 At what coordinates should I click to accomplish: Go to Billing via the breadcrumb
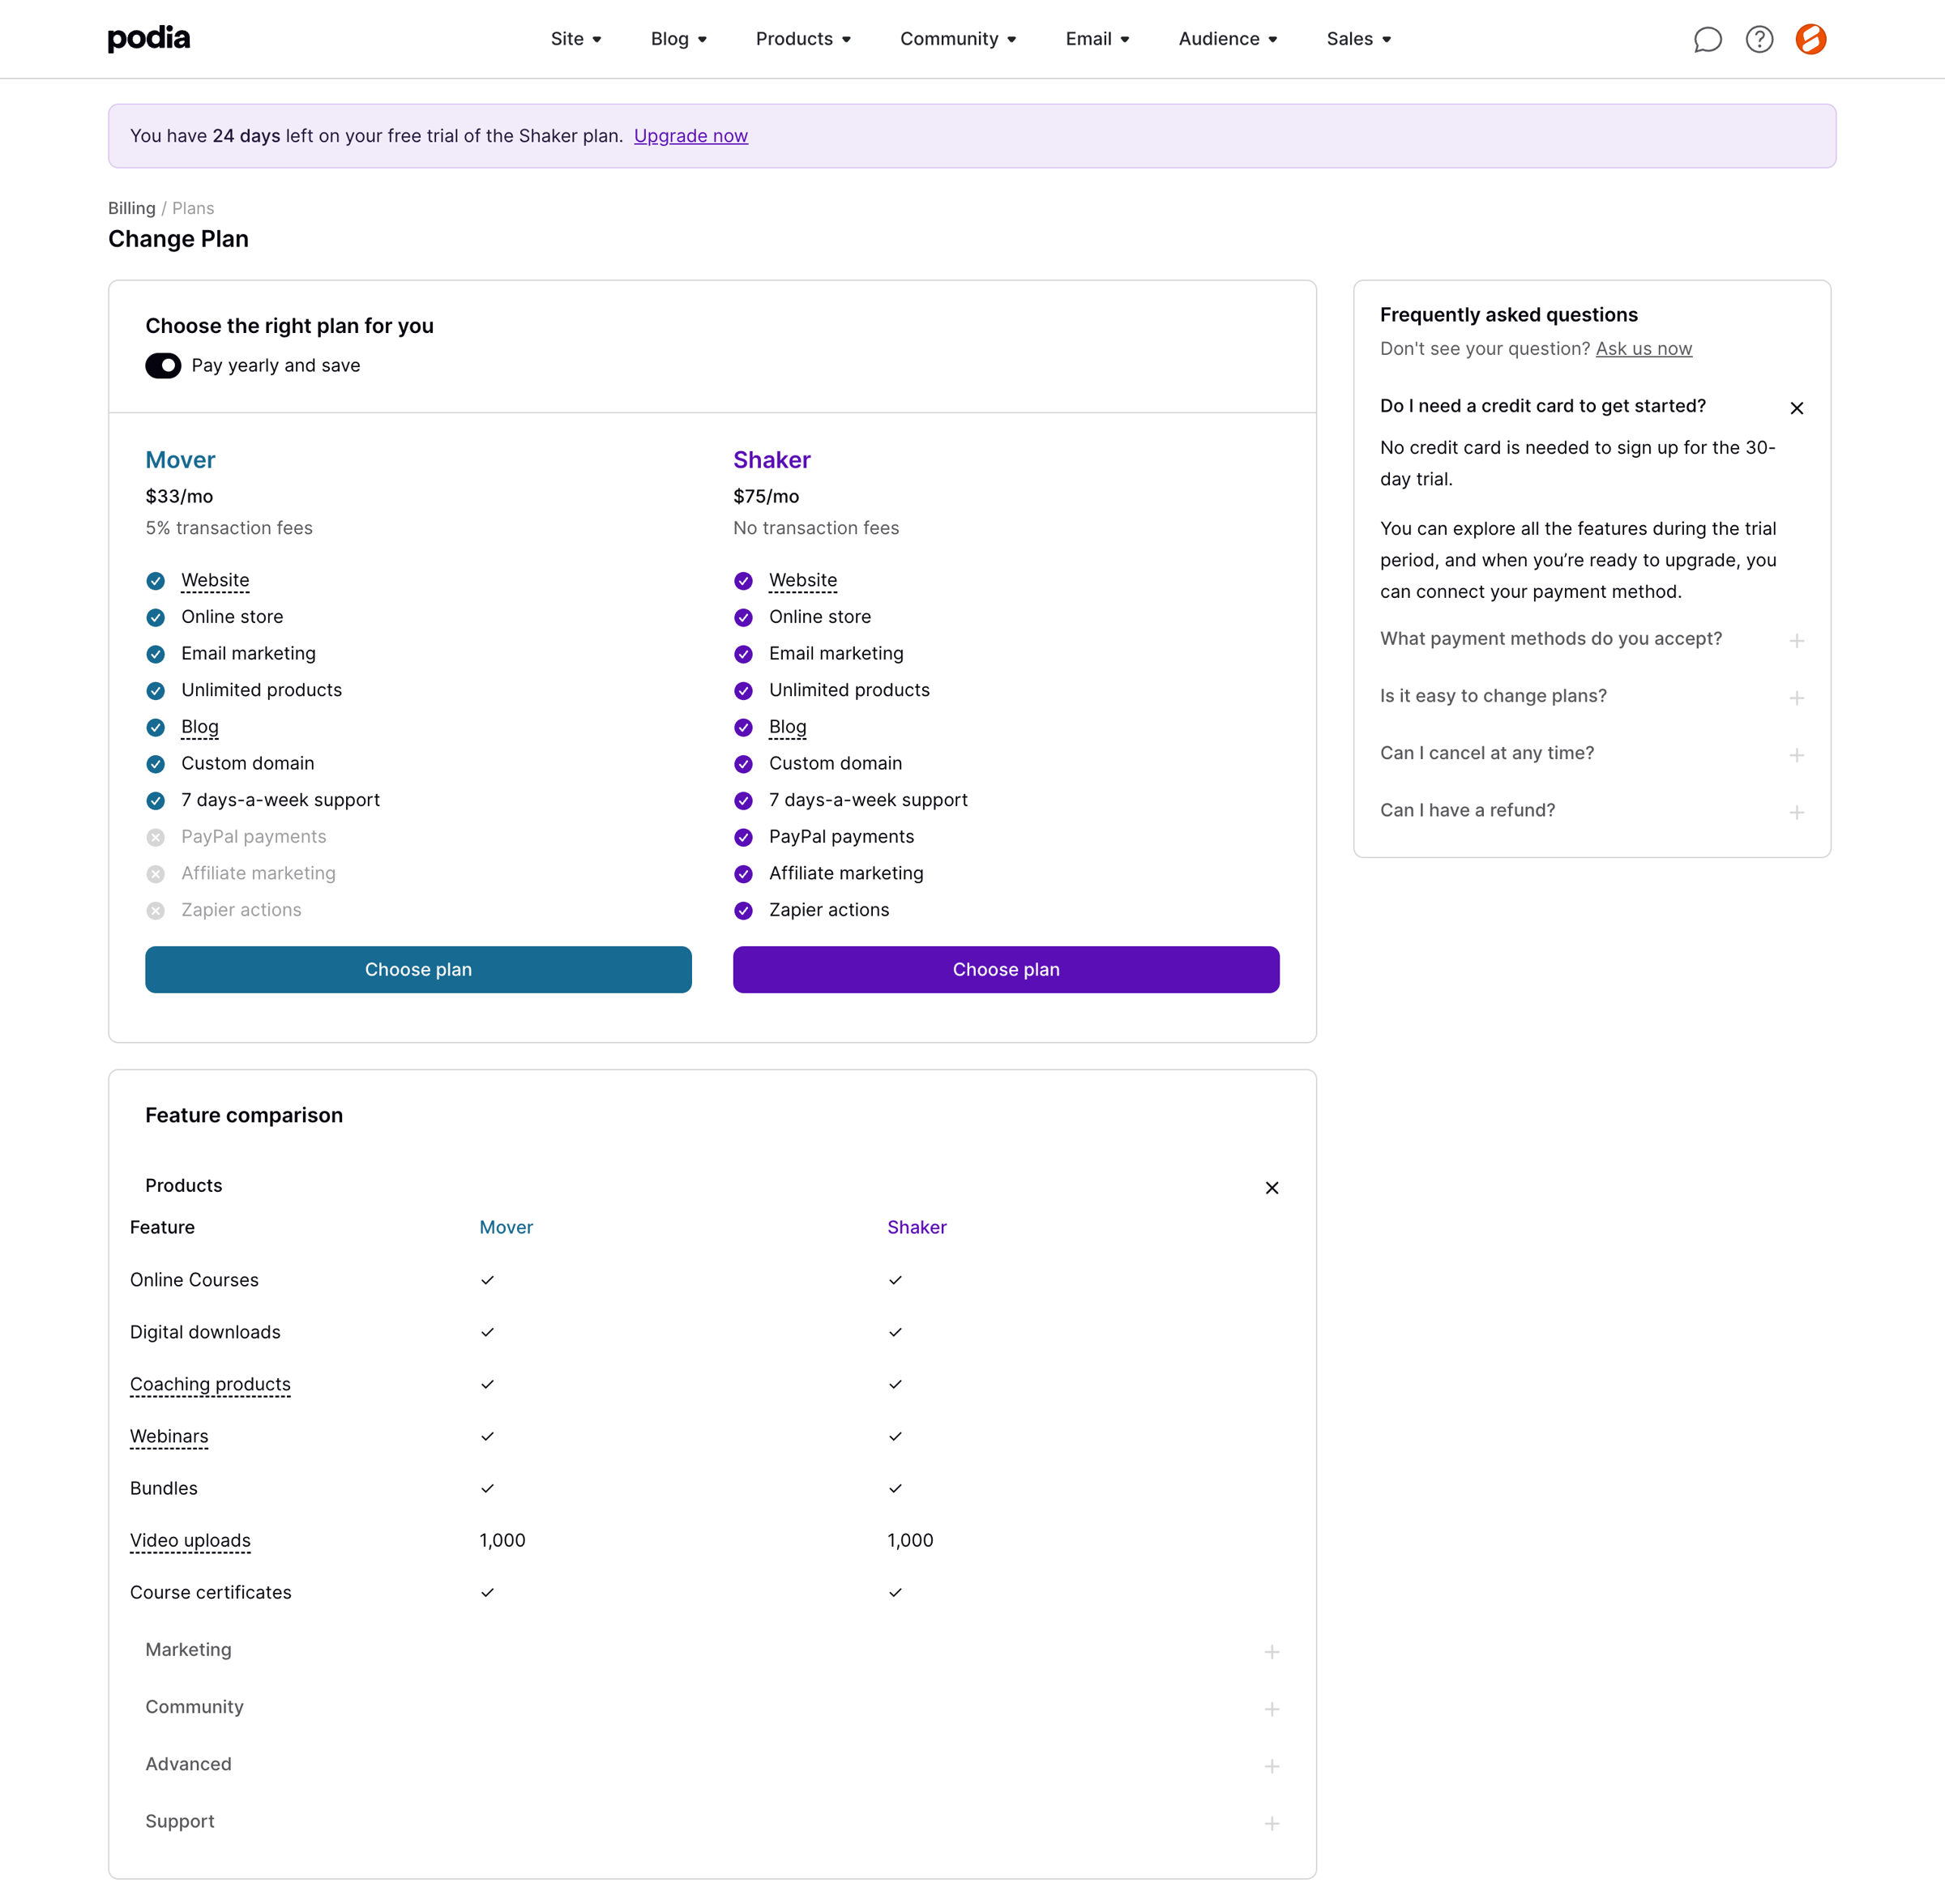click(132, 208)
